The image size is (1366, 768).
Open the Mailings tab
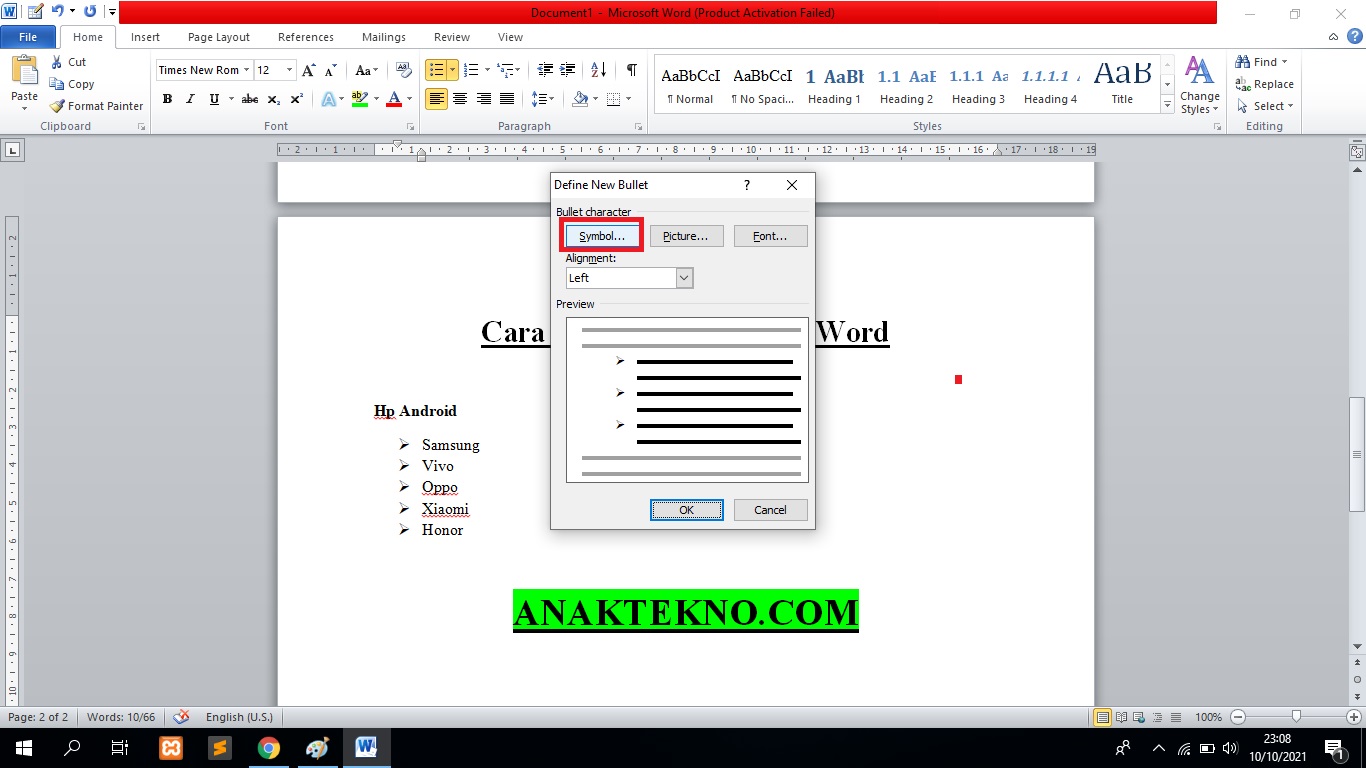tap(384, 37)
